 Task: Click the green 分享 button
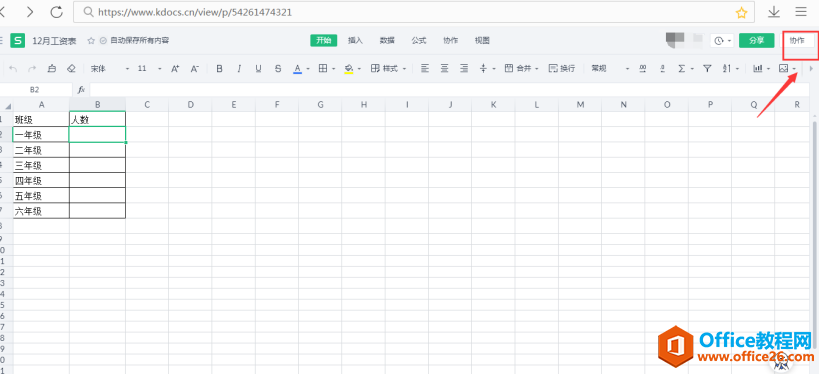756,40
